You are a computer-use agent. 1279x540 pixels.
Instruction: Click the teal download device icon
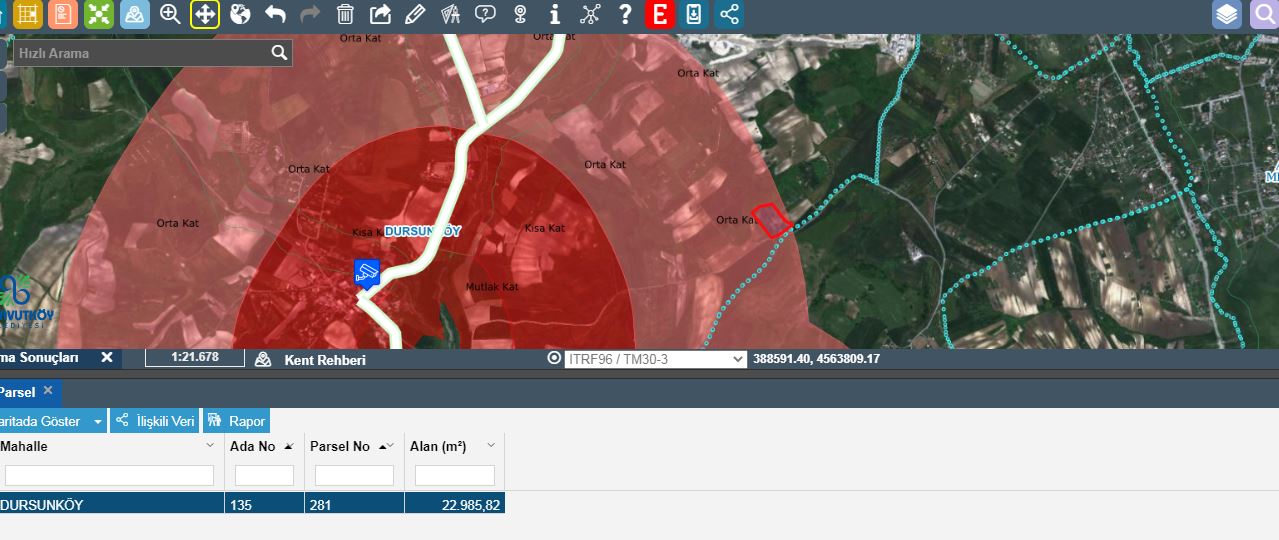click(694, 14)
